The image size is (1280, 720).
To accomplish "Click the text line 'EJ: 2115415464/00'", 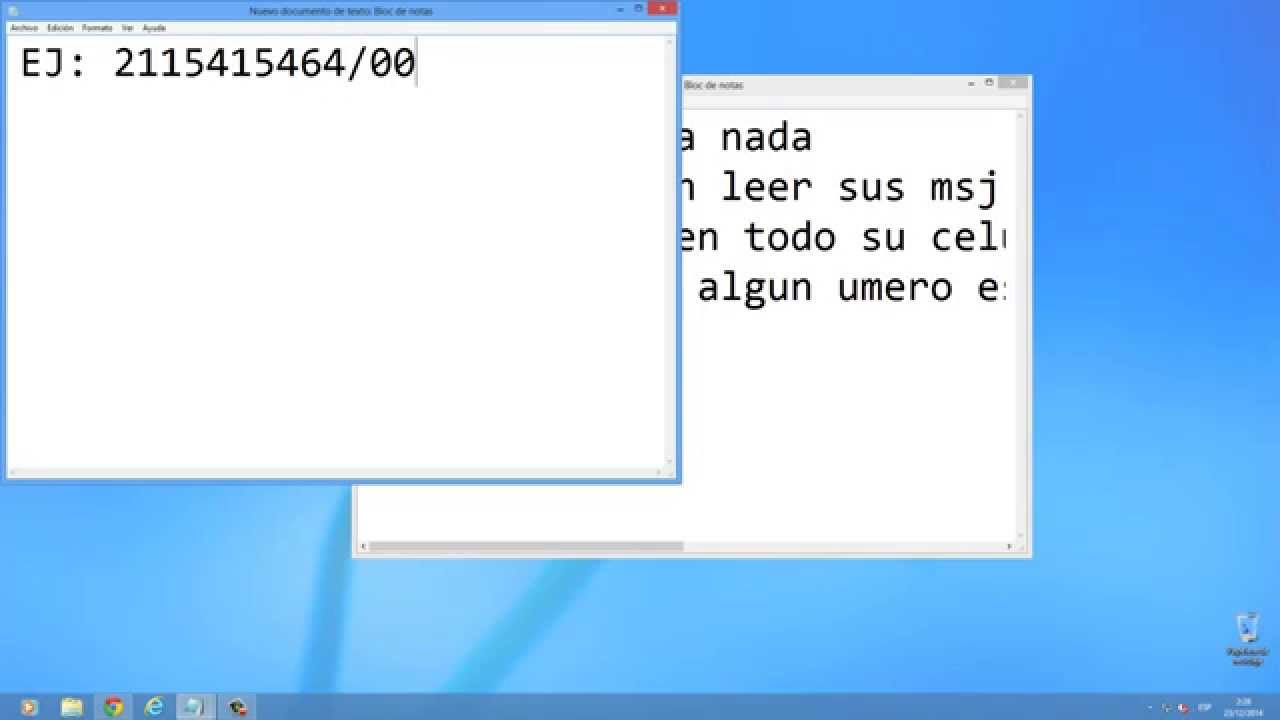I will pyautogui.click(x=218, y=64).
